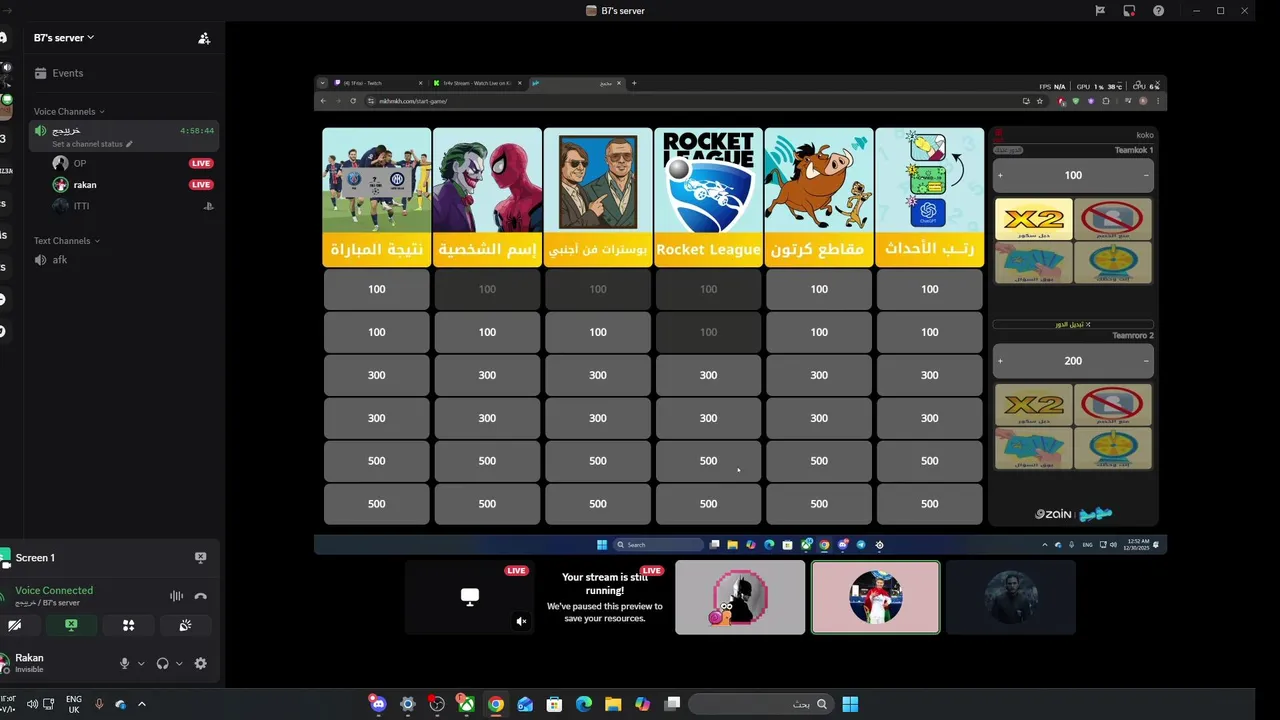The height and width of the screenshot is (720, 1280).
Task: Open Discord User Settings gear
Action: coord(200,663)
